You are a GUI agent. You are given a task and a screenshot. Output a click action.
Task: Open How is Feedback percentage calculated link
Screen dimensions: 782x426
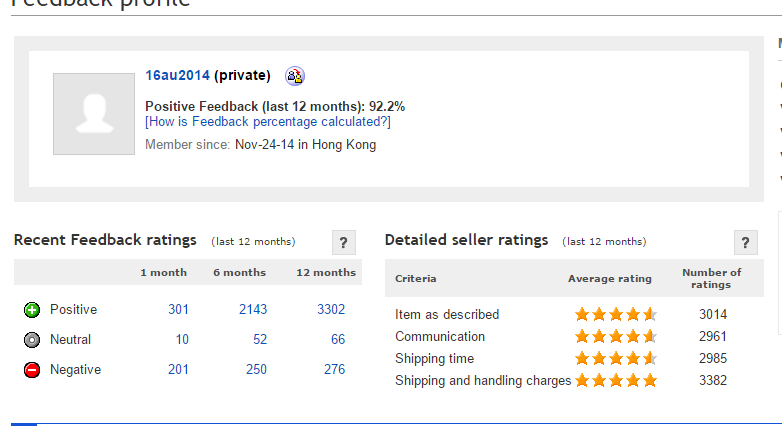click(x=268, y=122)
